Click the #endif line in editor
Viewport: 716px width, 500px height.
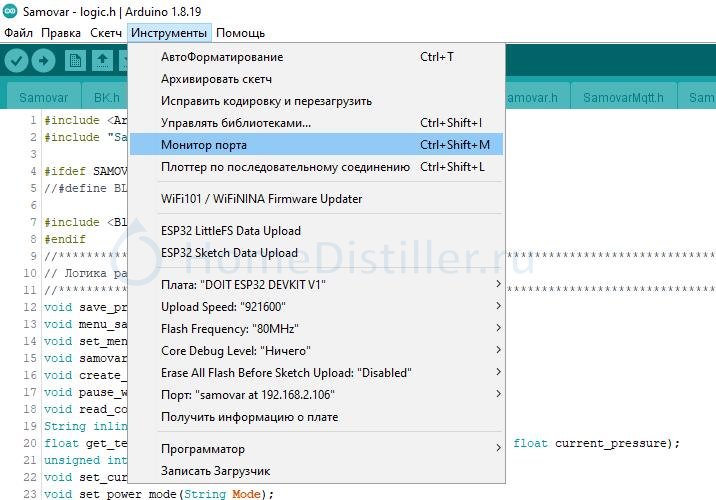click(65, 239)
